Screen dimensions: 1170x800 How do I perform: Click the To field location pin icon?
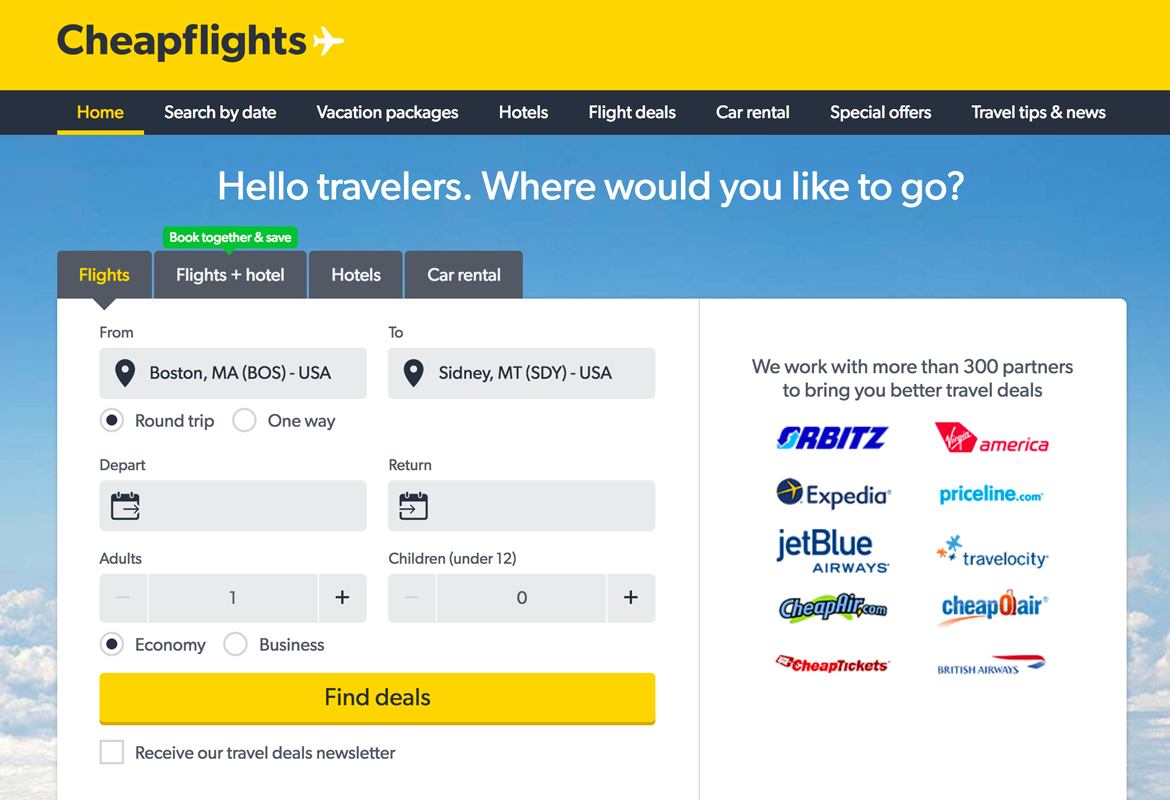point(413,372)
